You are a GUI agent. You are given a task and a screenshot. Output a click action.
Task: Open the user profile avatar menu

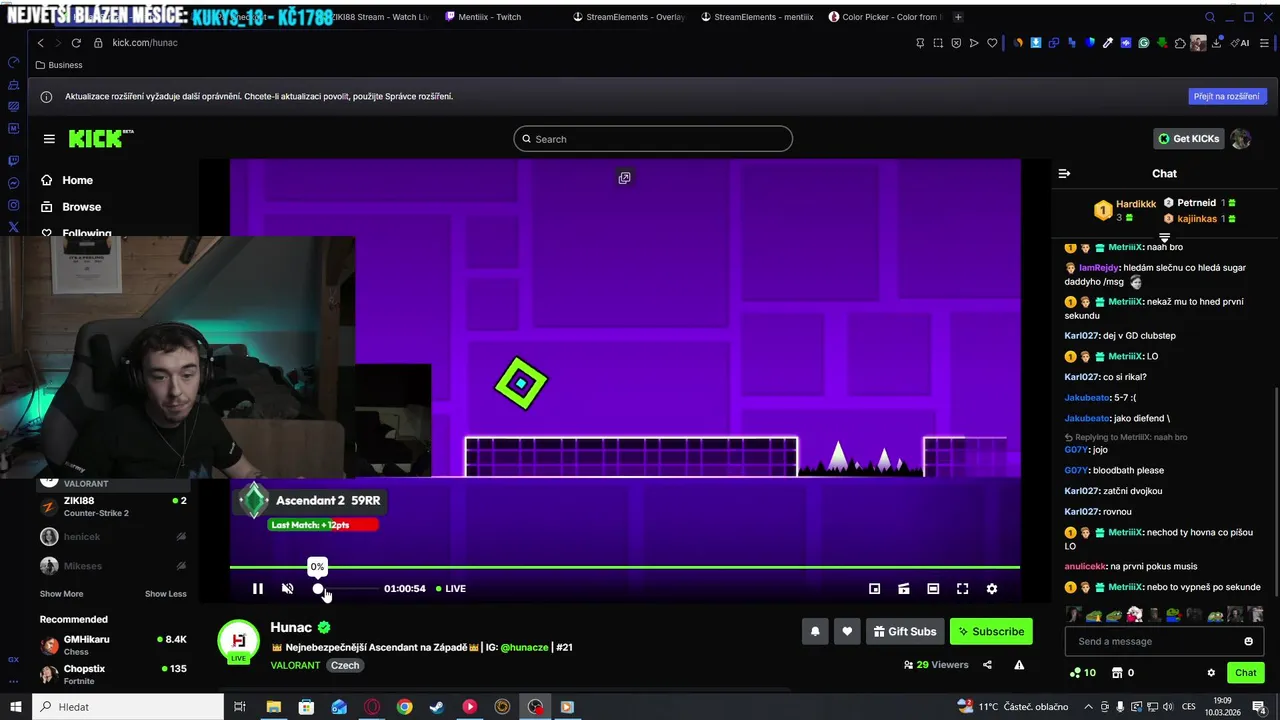[1241, 139]
